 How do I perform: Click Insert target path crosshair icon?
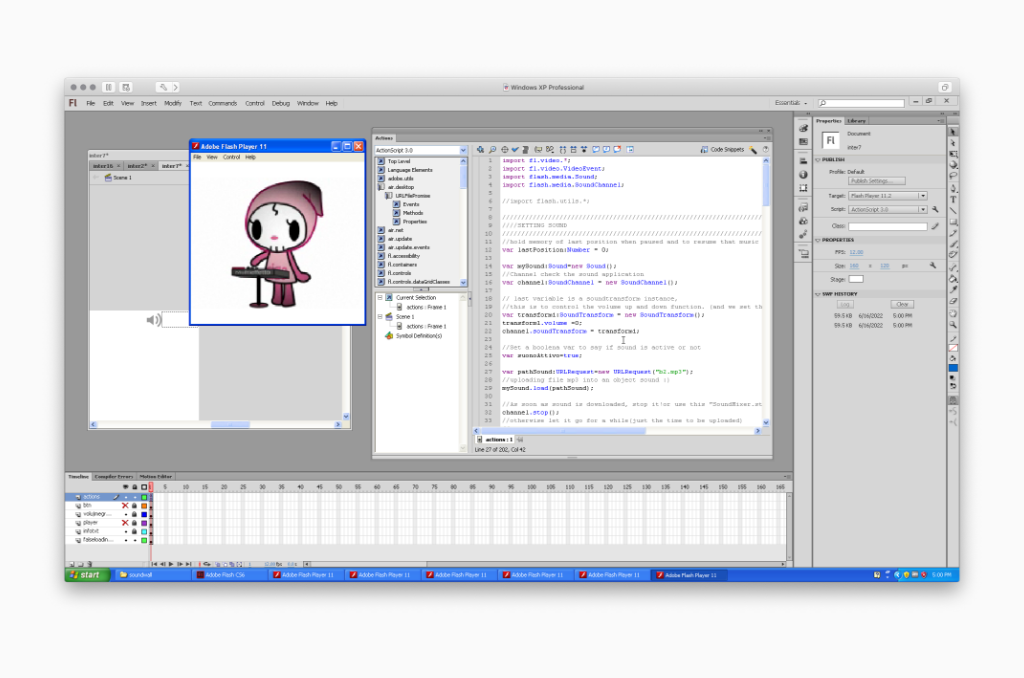point(504,150)
